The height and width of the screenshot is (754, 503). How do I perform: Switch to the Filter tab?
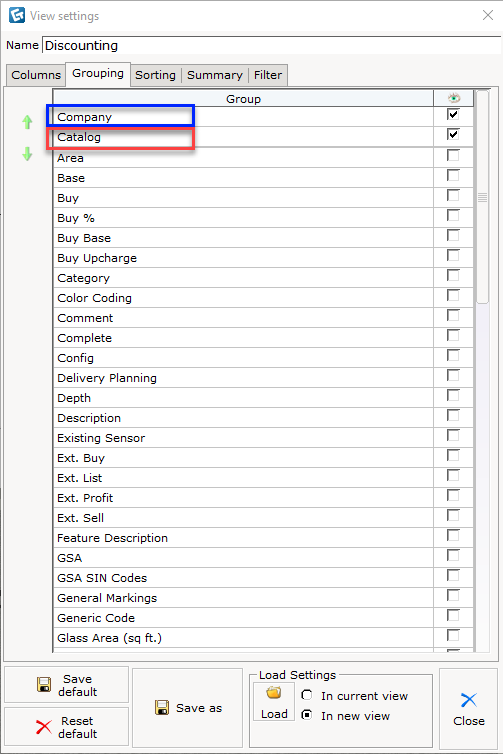click(x=268, y=75)
